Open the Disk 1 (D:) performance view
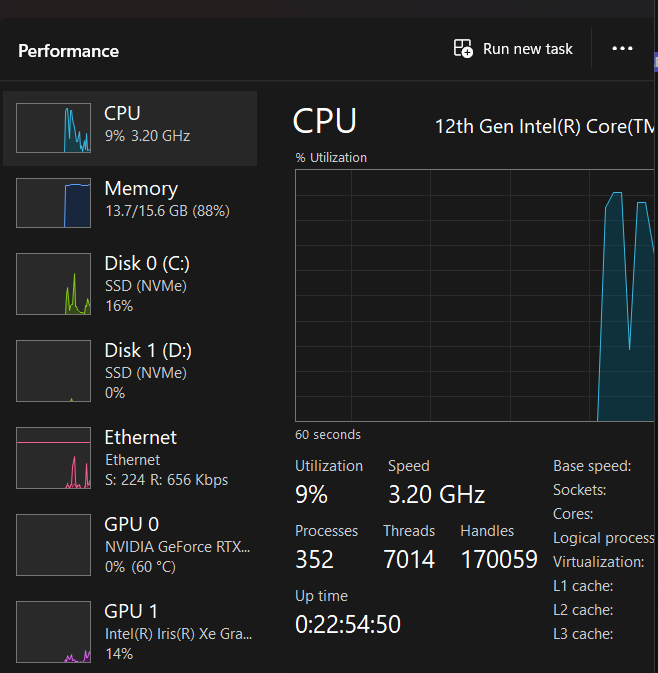 coord(148,371)
